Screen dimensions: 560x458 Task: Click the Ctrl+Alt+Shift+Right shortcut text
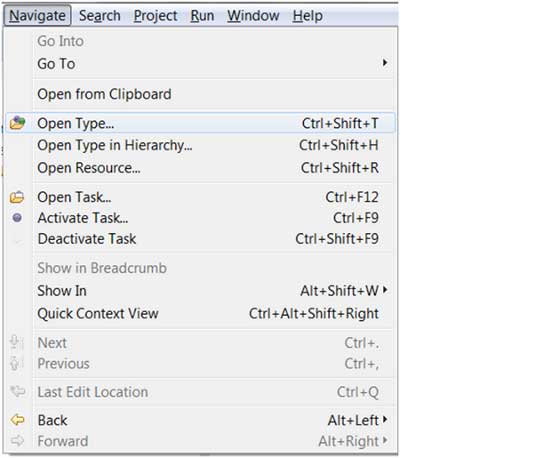pyautogui.click(x=314, y=314)
